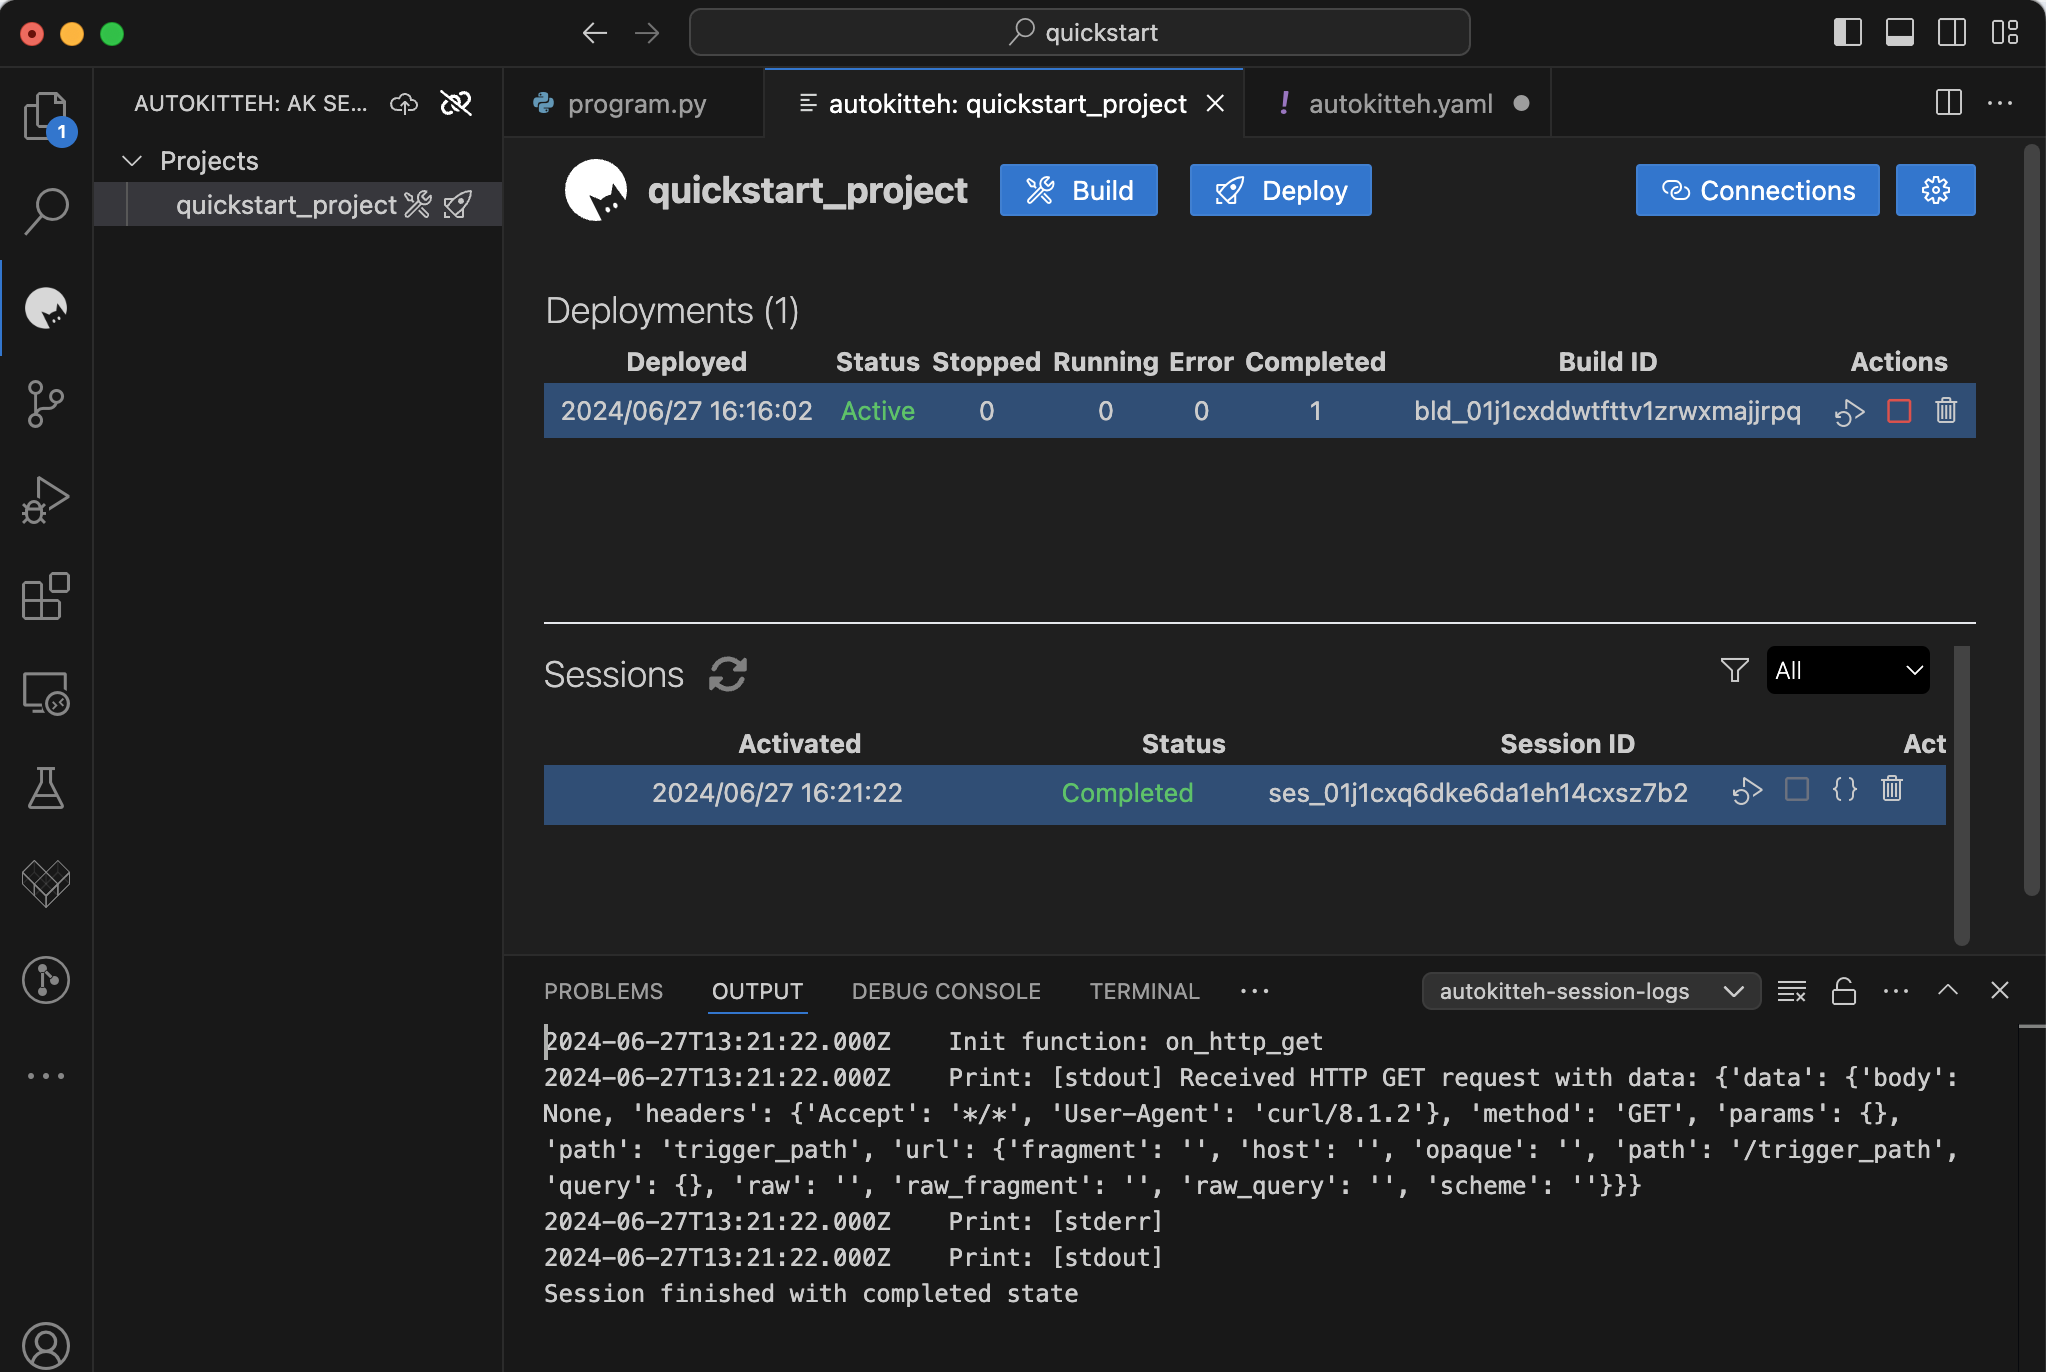Image resolution: width=2046 pixels, height=1372 pixels.
Task: Select the OUTPUT panel tab
Action: (757, 991)
